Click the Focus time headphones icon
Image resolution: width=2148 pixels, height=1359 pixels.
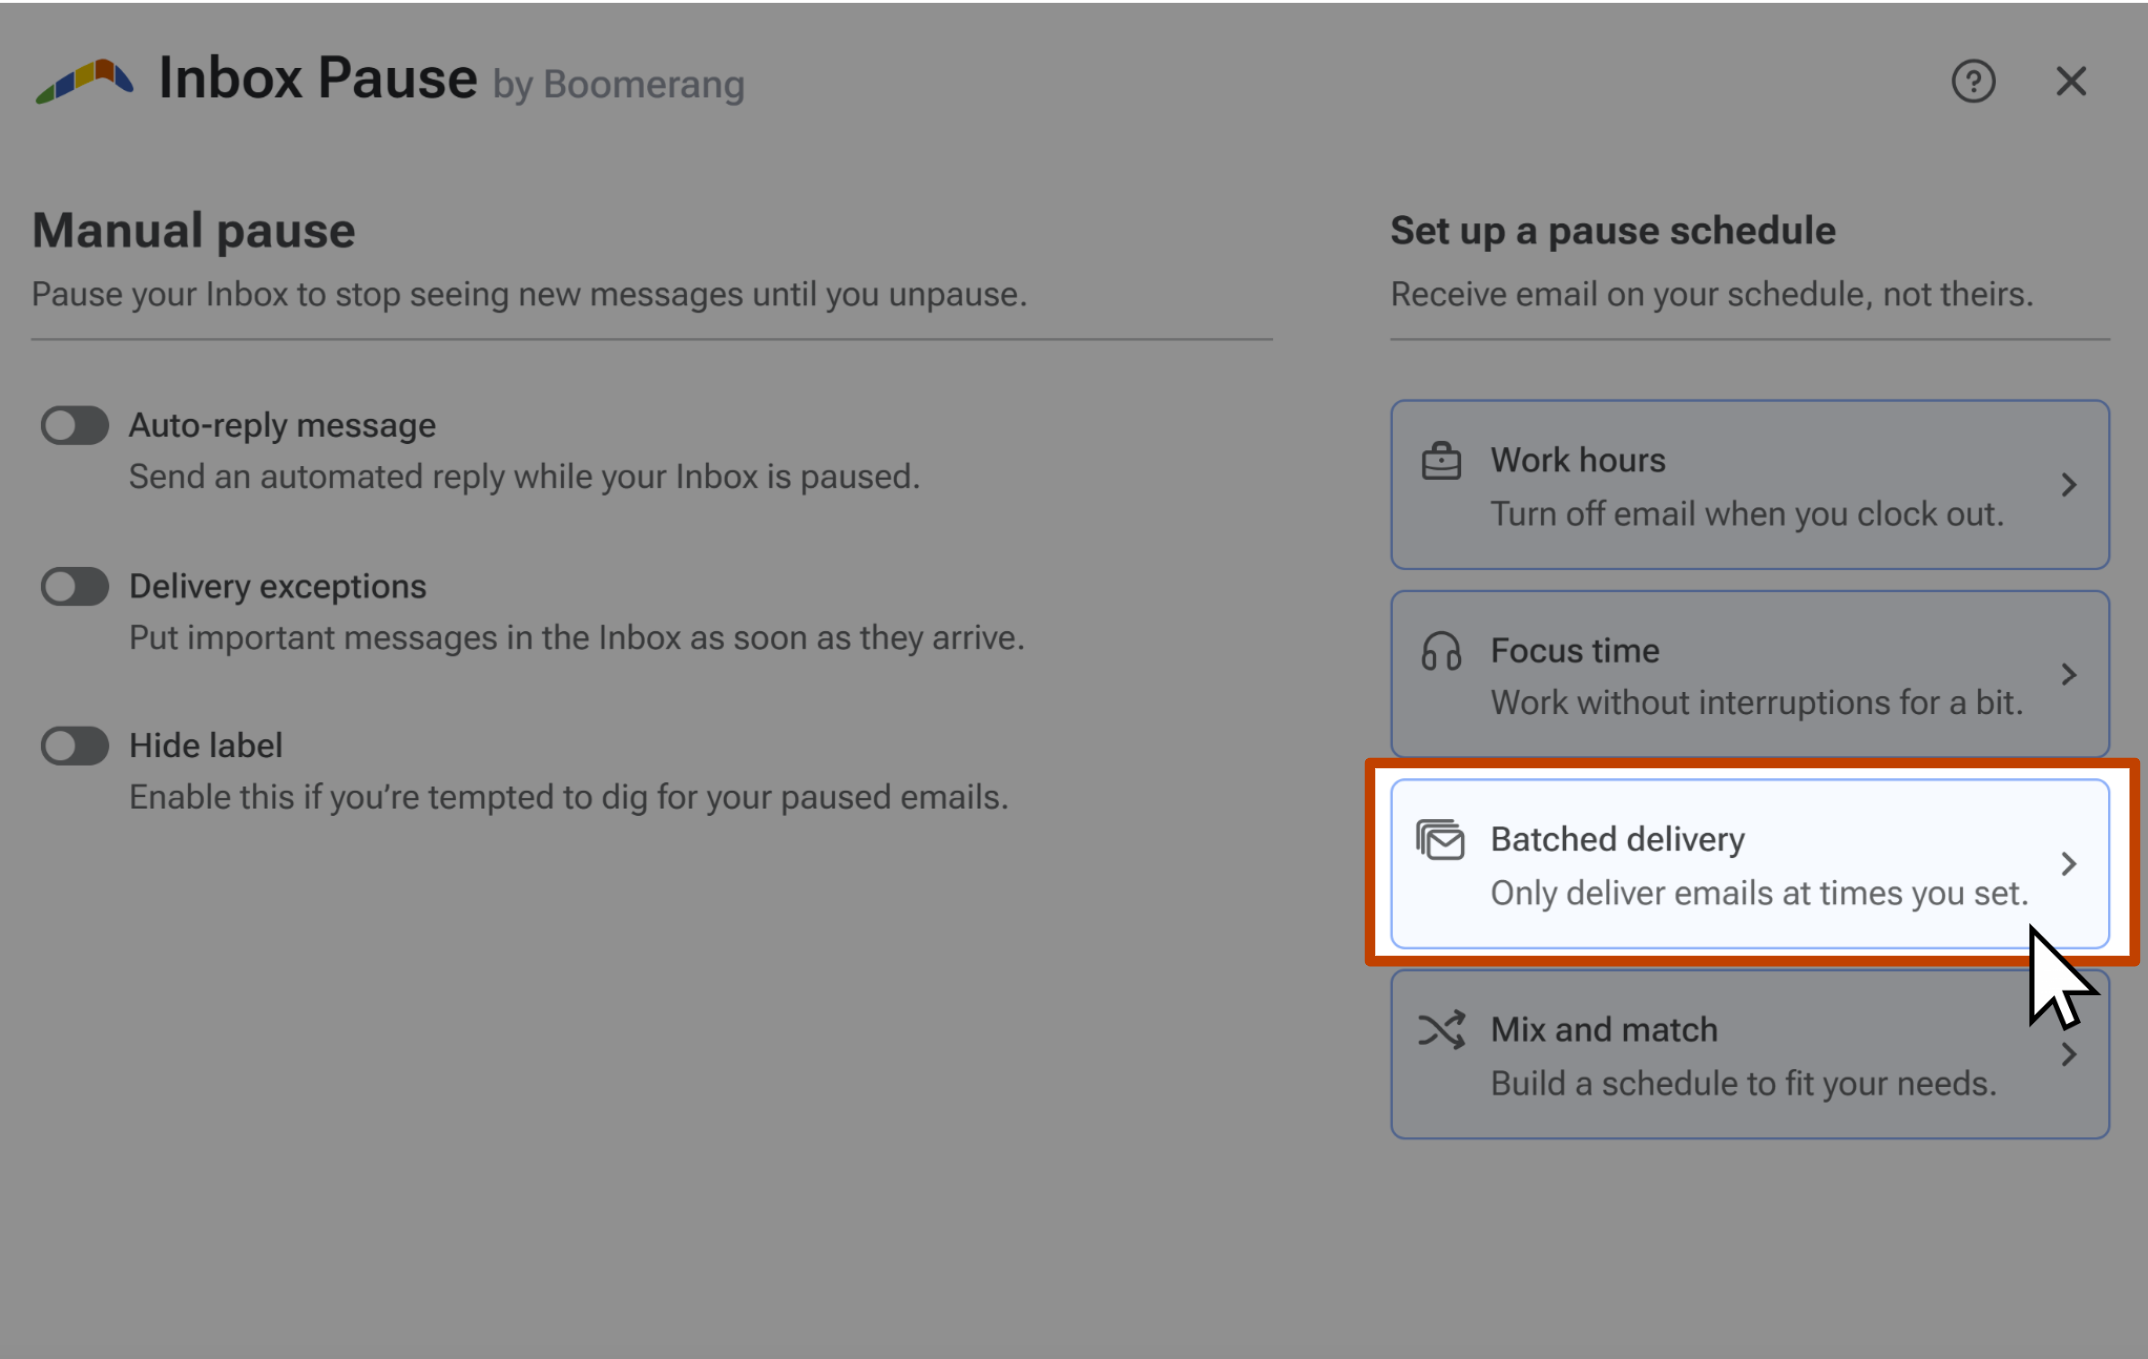tap(1441, 651)
